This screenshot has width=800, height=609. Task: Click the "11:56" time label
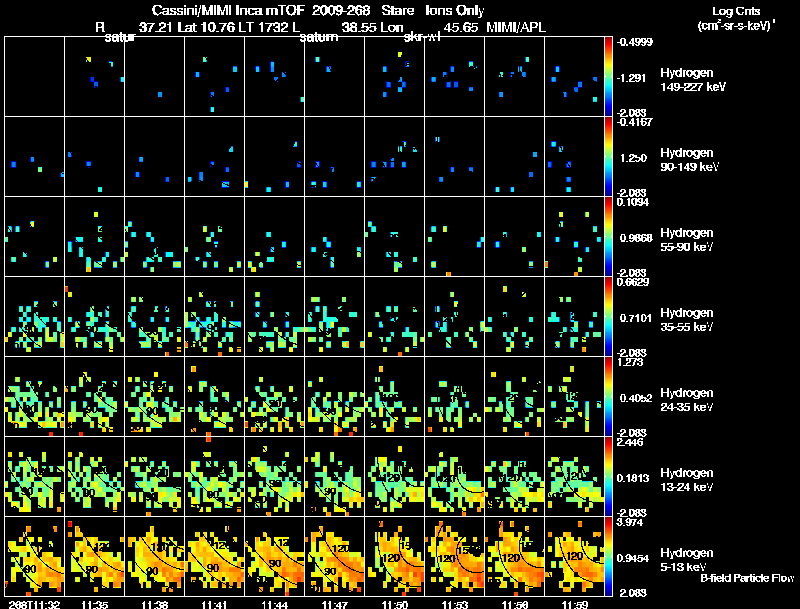tap(514, 604)
